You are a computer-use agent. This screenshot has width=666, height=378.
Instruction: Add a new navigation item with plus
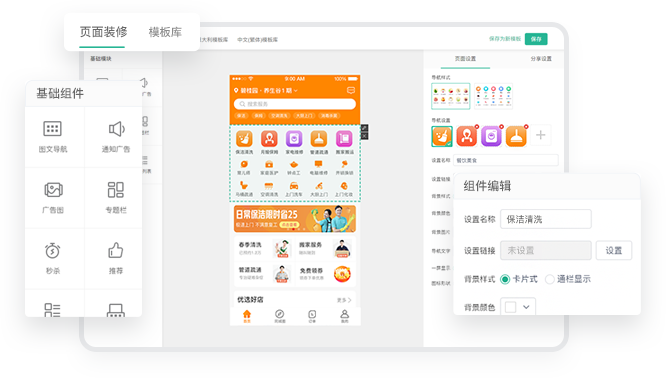(x=541, y=135)
